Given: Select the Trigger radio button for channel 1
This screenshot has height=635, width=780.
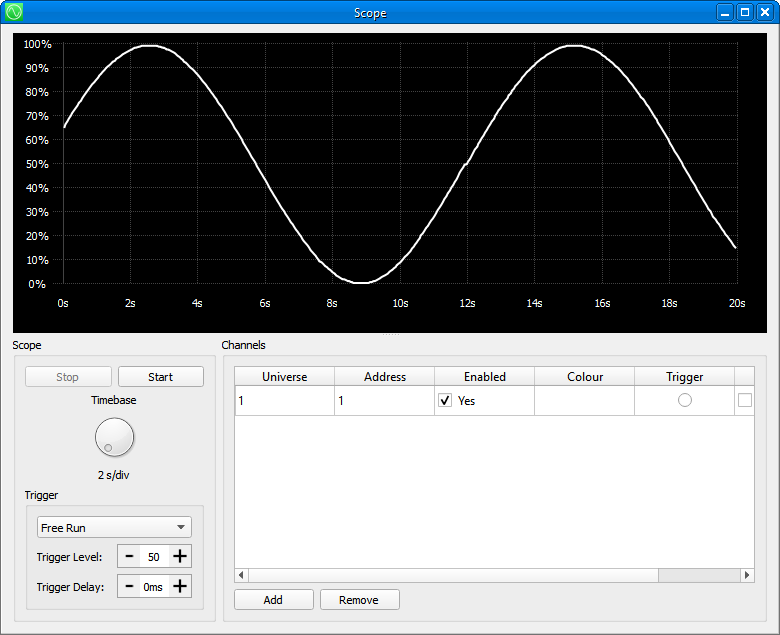Looking at the screenshot, I should [x=684, y=400].
